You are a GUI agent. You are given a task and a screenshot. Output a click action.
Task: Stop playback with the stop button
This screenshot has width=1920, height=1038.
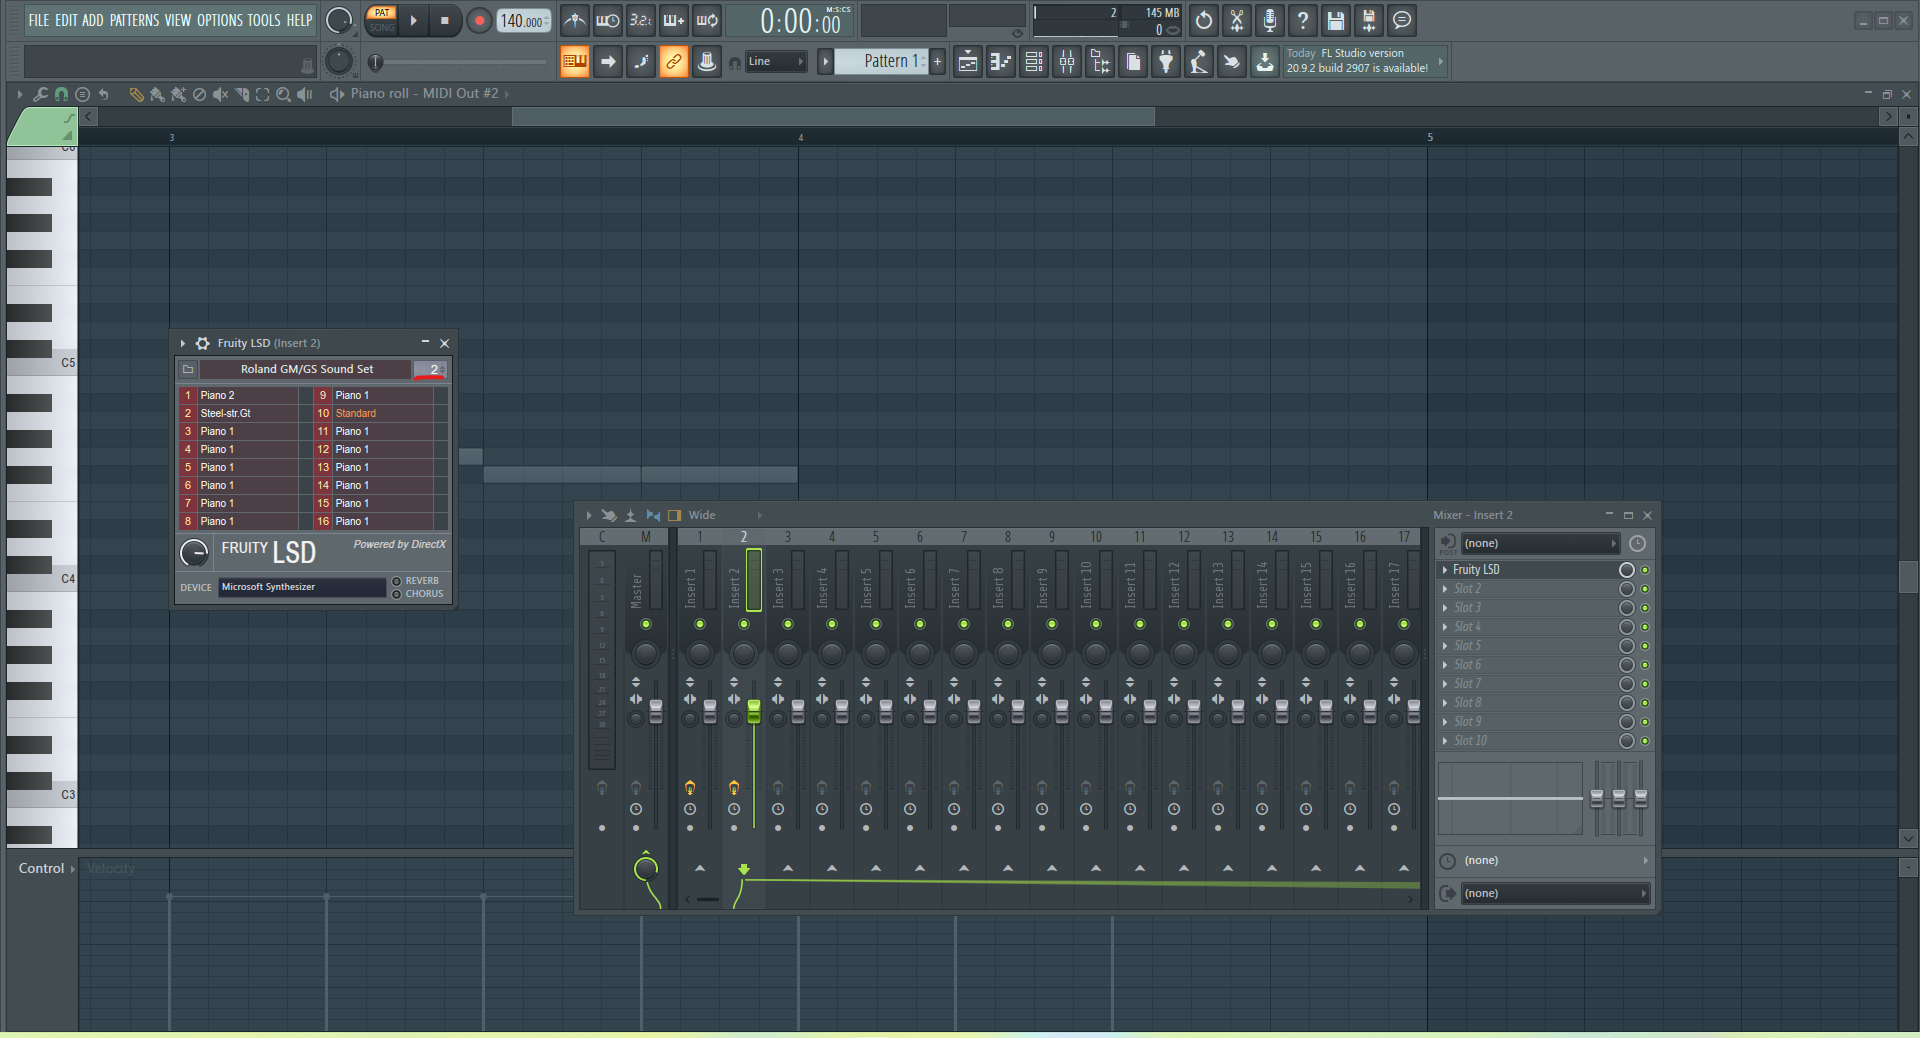(x=445, y=20)
